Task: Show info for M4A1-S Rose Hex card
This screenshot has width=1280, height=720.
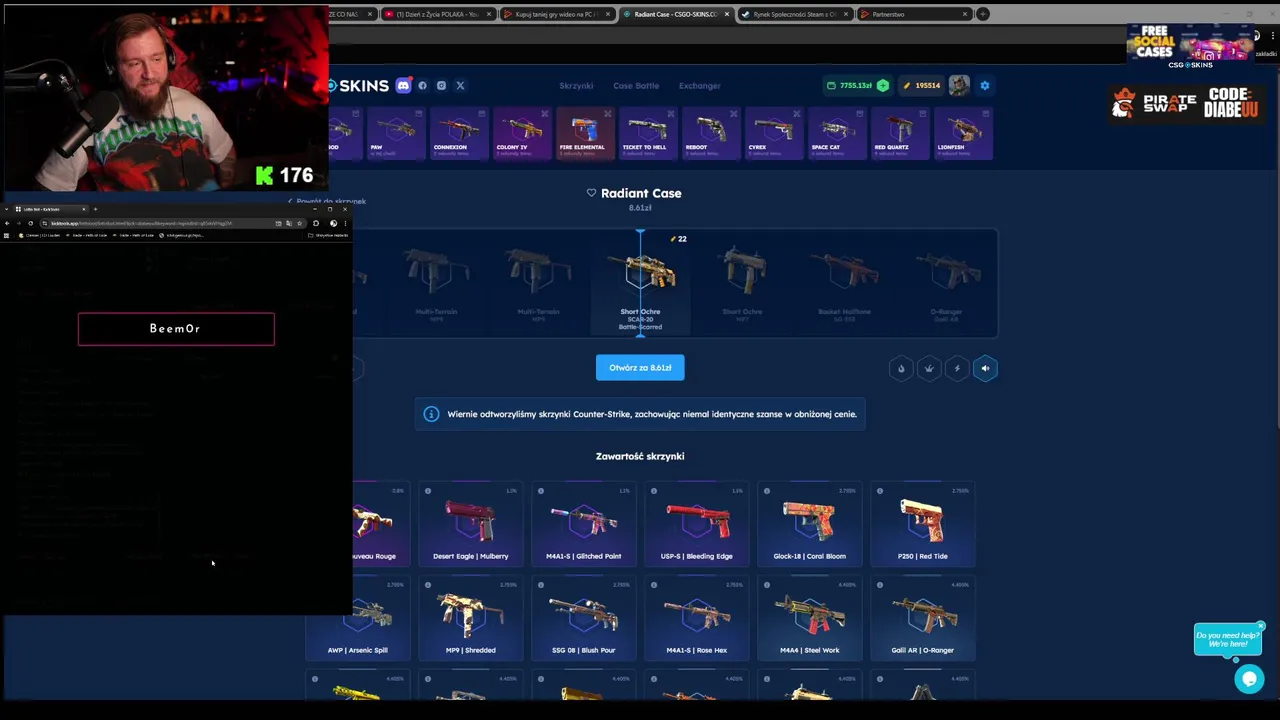Action: coord(654,585)
